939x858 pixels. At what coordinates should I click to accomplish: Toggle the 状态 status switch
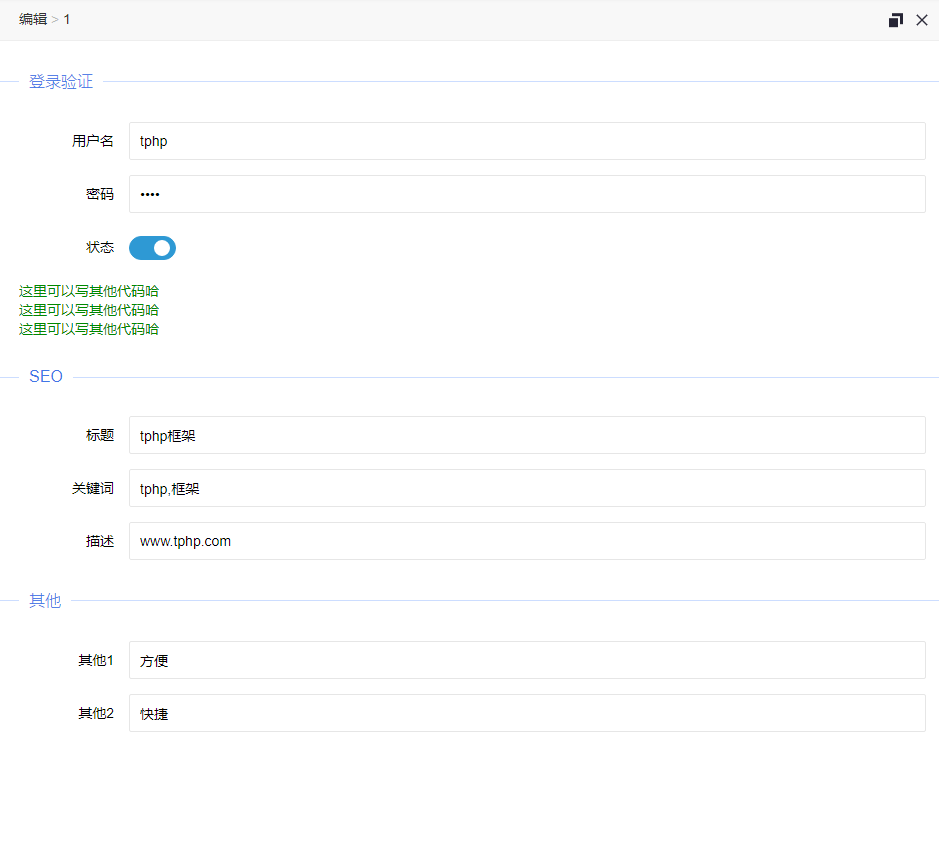[x=152, y=248]
